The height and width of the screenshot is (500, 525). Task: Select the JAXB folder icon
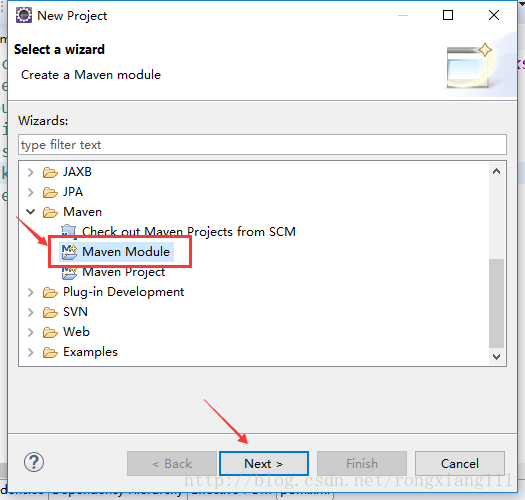click(50, 172)
